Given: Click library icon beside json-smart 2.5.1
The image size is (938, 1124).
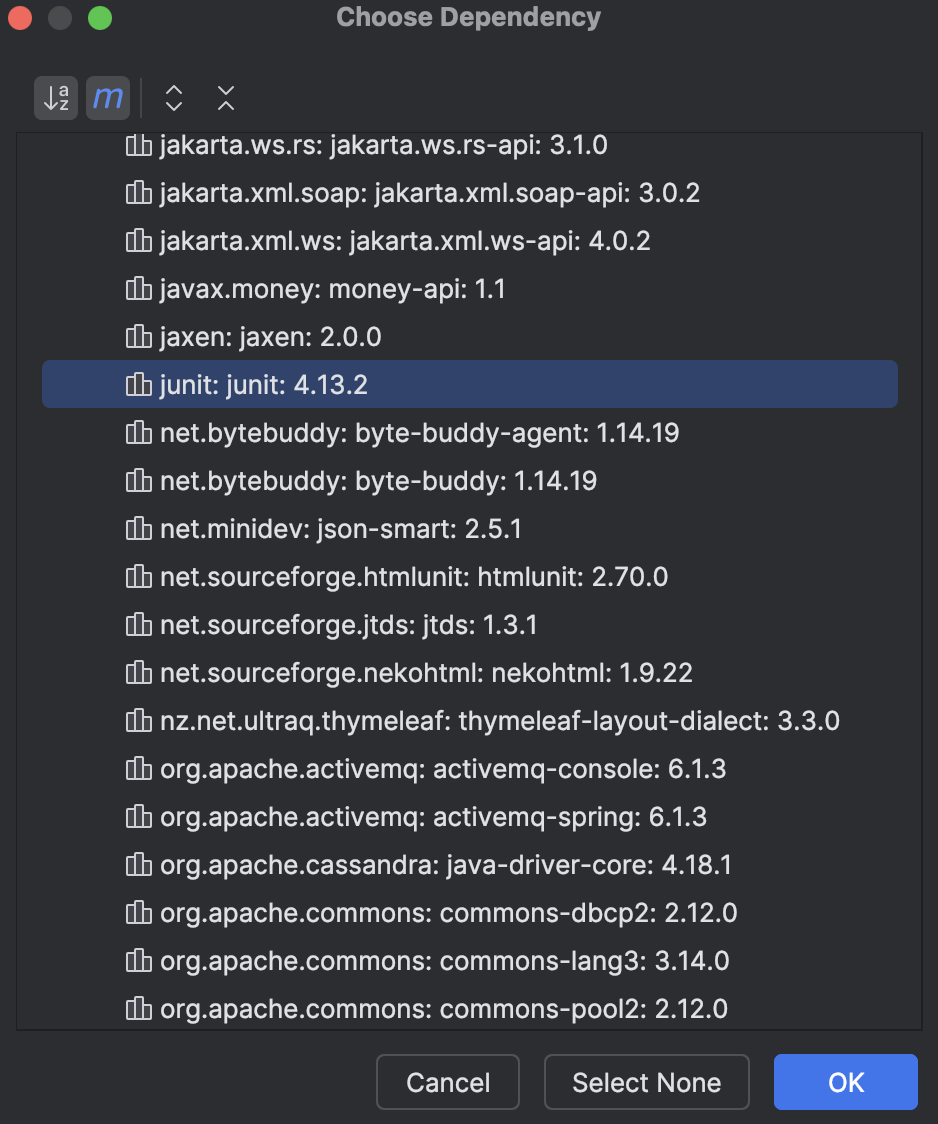Looking at the screenshot, I should (x=139, y=528).
